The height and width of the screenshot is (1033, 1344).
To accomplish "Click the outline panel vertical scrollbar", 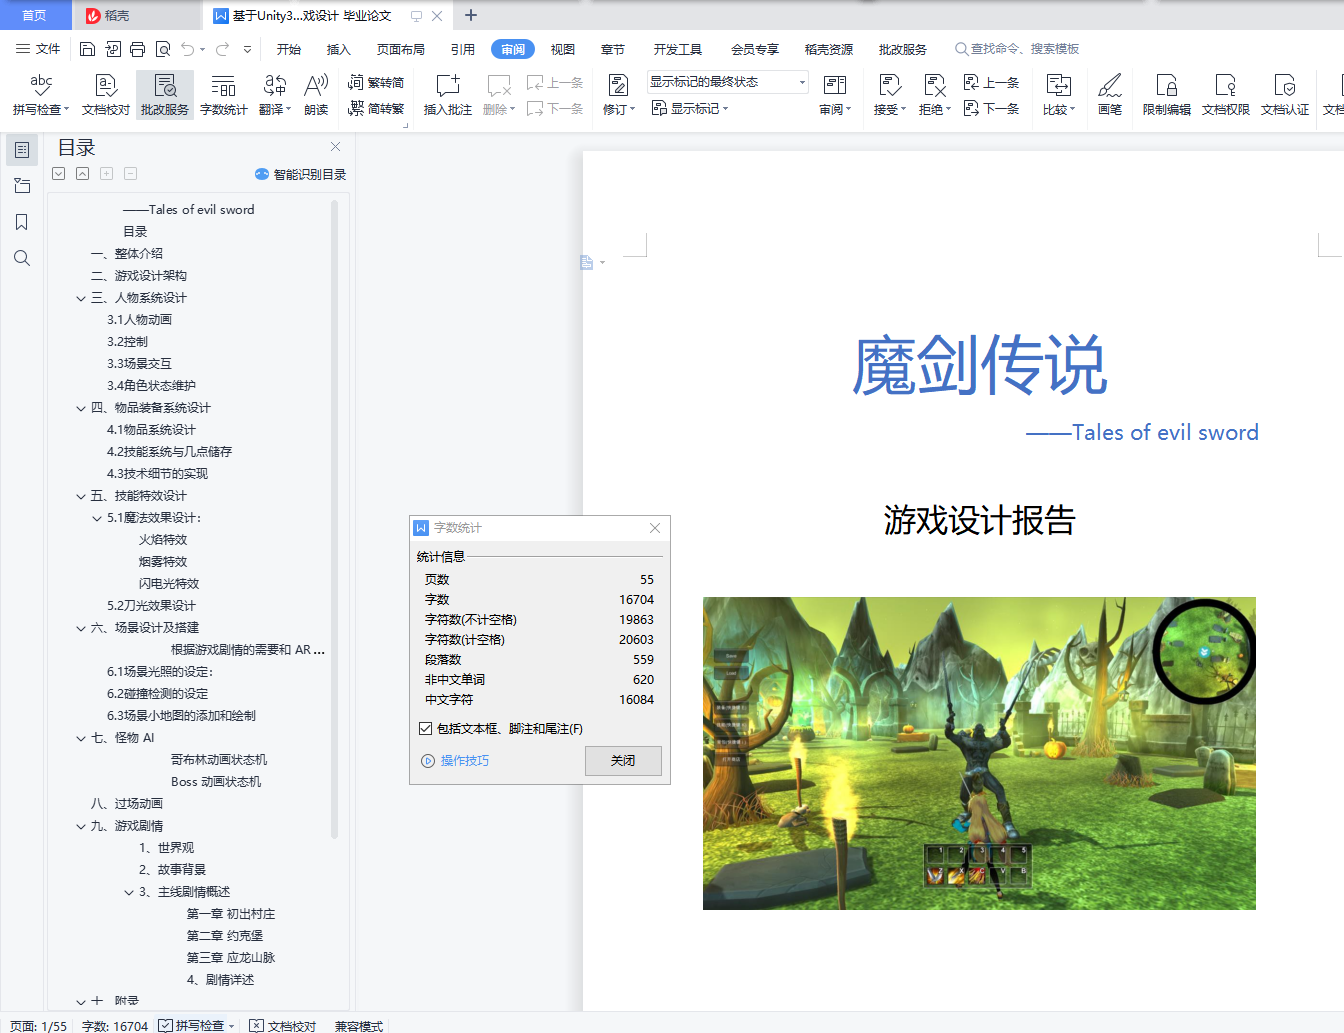I will (335, 519).
